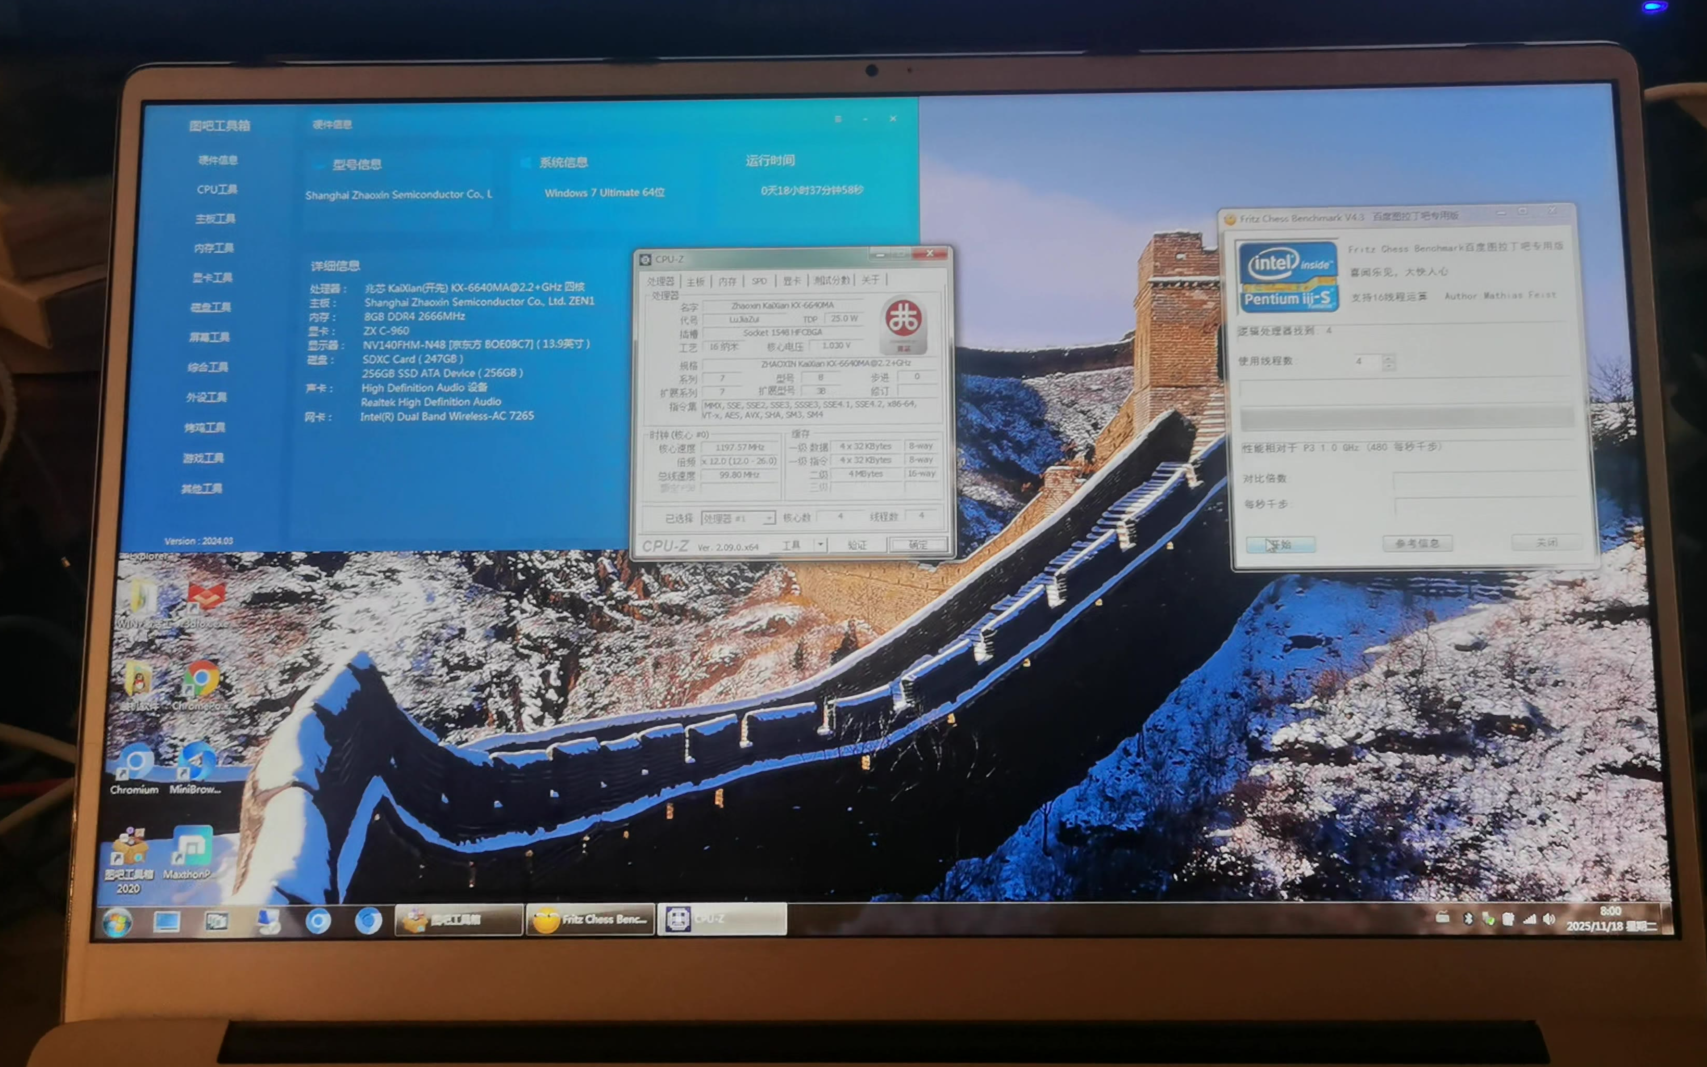This screenshot has height=1067, width=1707.
Task: Open the Chromium desktop shortcut
Action: (x=134, y=767)
